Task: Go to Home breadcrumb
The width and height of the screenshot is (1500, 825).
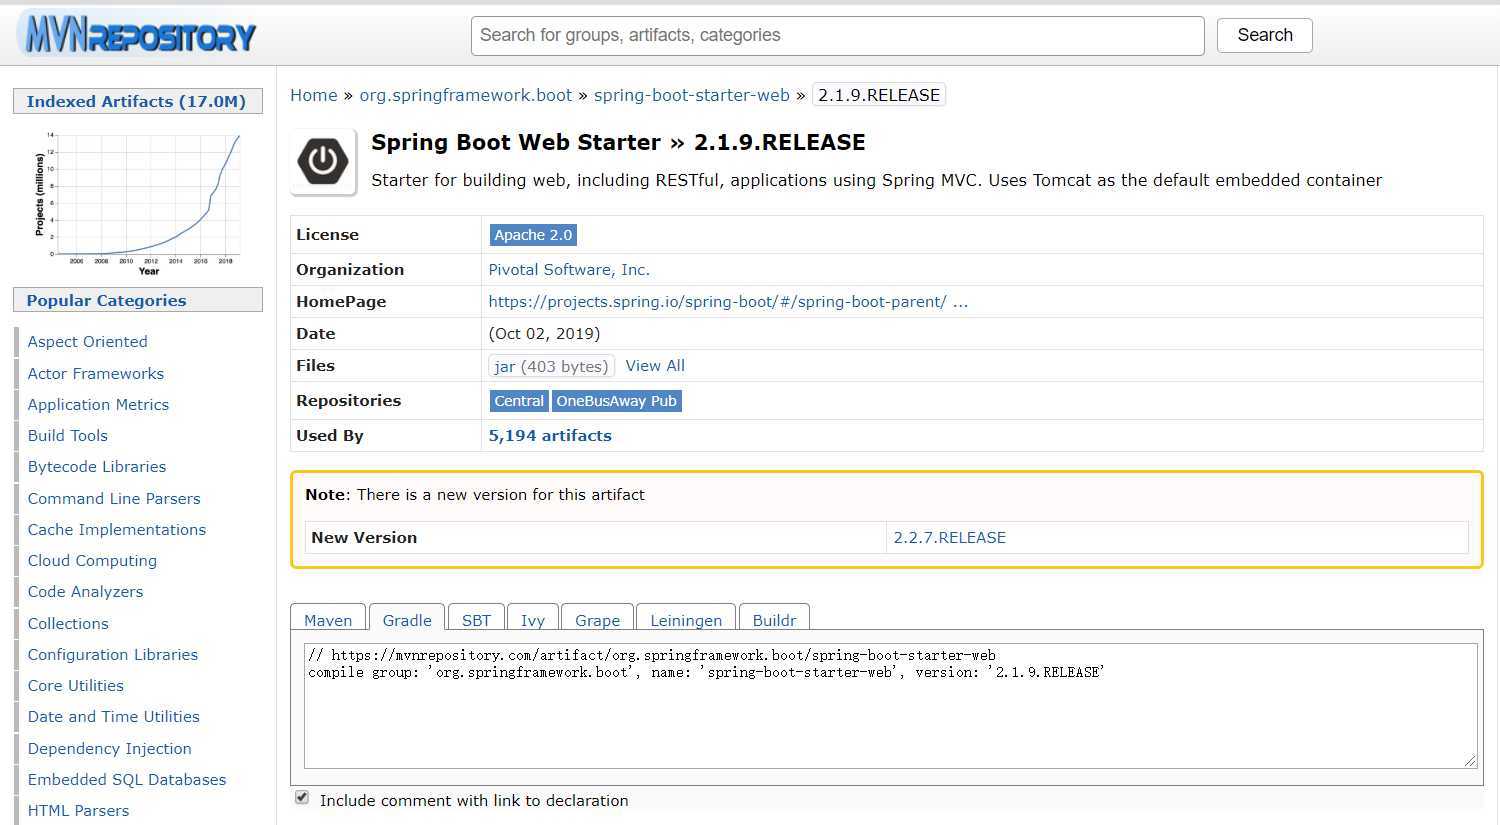Action: tap(314, 95)
